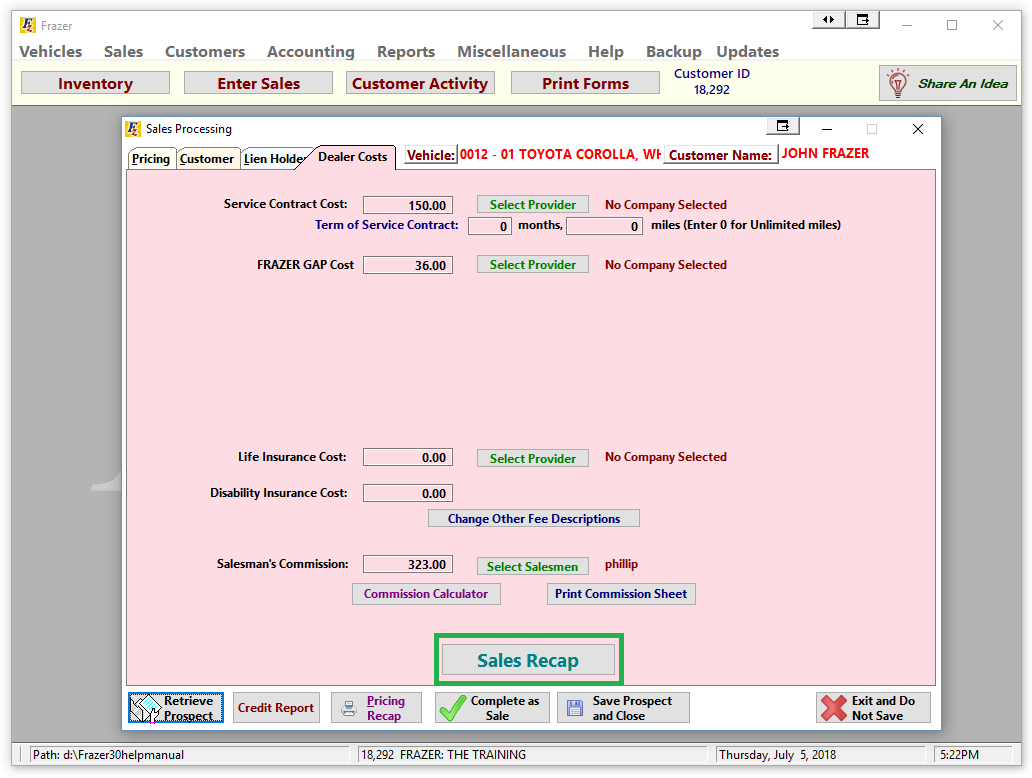The height and width of the screenshot is (778, 1032).
Task: Open the Vehicles menu
Action: click(51, 51)
